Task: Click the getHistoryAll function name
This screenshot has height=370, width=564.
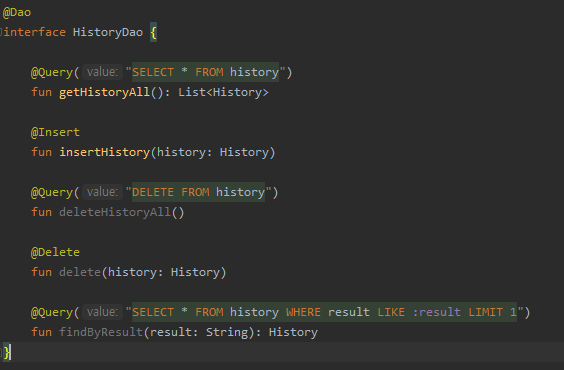Action: (105, 92)
